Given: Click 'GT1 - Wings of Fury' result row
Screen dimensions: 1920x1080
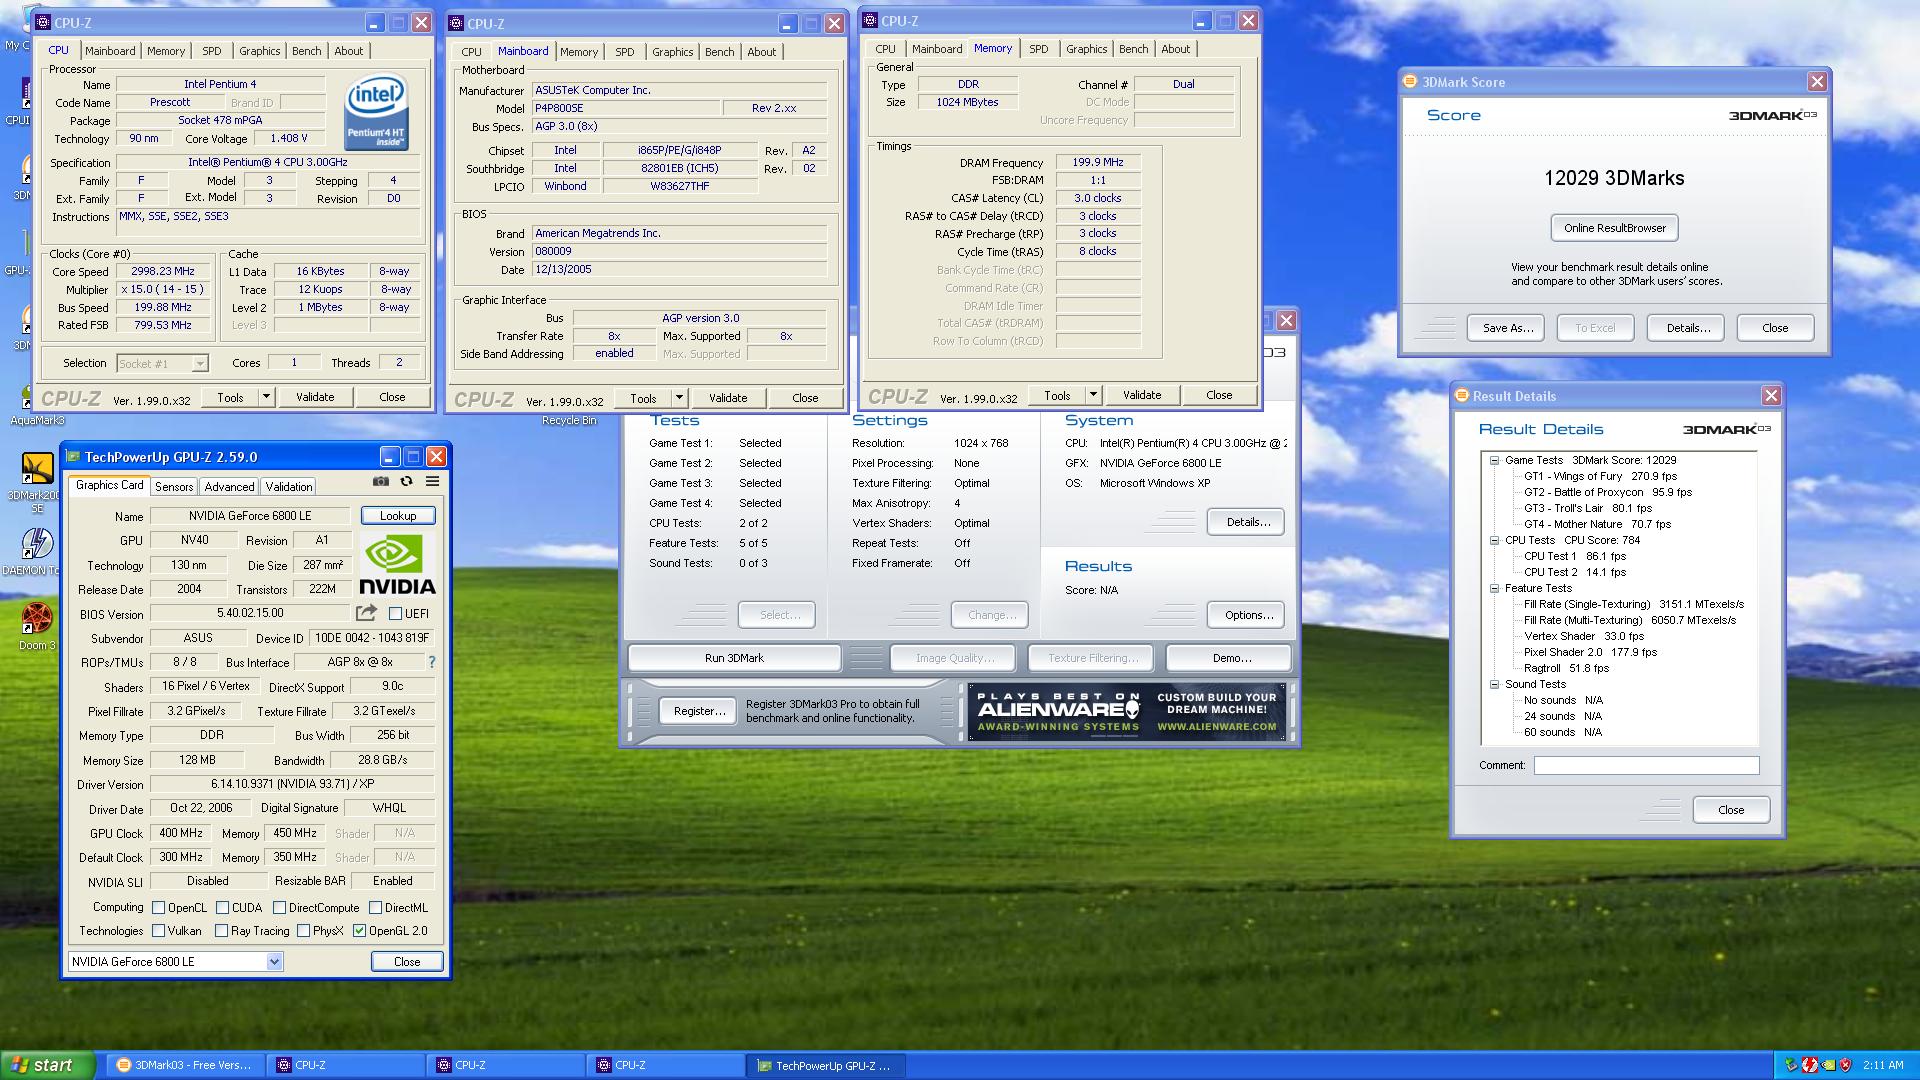Looking at the screenshot, I should (1600, 476).
